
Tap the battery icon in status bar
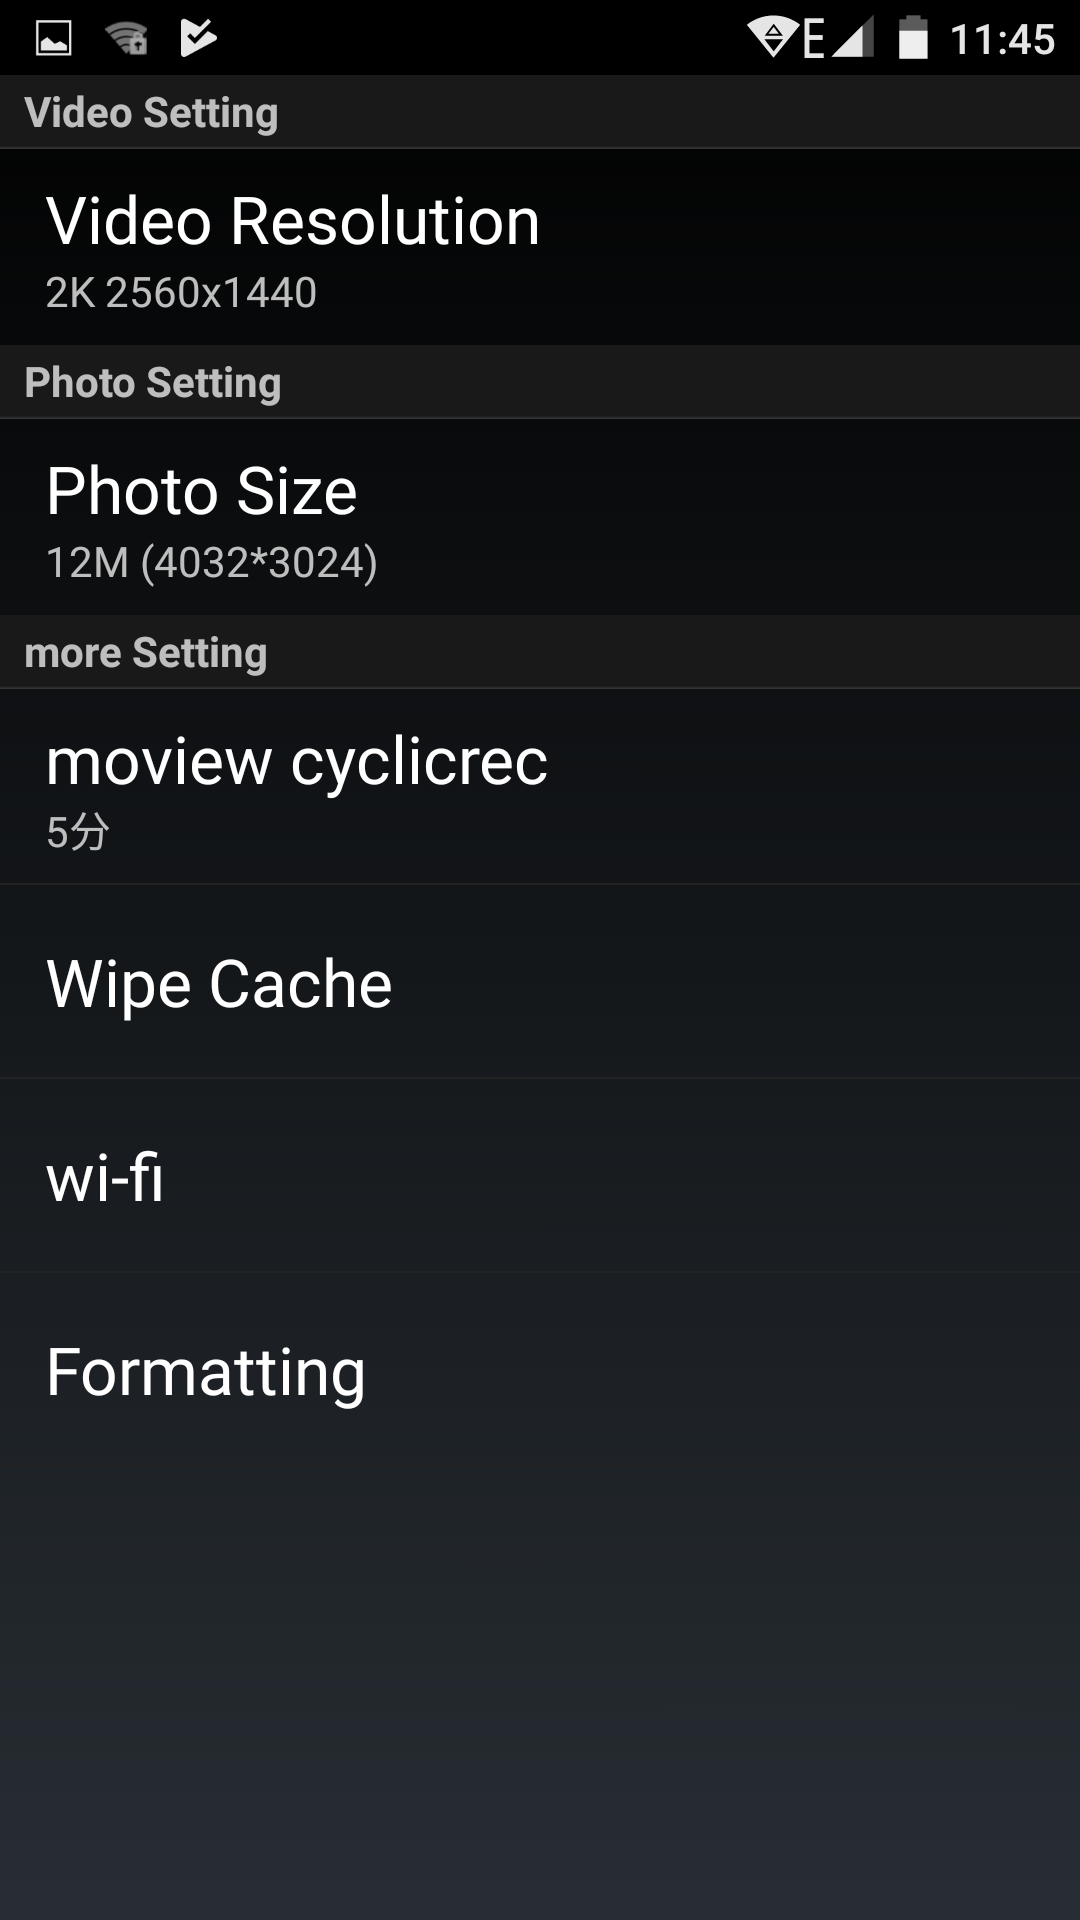tap(913, 39)
